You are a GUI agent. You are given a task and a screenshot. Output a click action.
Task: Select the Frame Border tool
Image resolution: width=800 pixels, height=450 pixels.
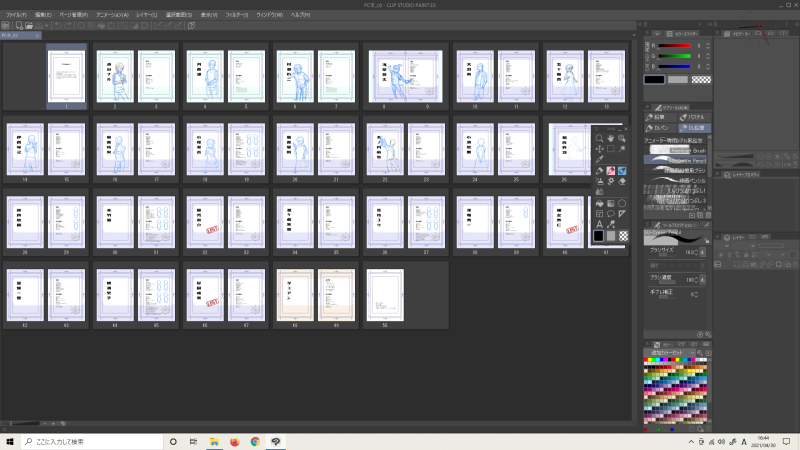[599, 214]
